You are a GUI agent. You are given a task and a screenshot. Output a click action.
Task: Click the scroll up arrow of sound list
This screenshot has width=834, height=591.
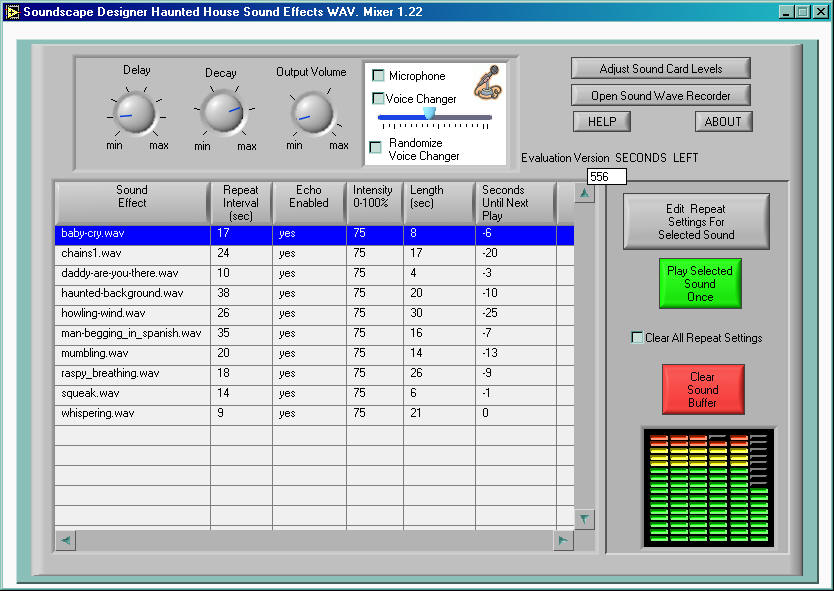[585, 193]
